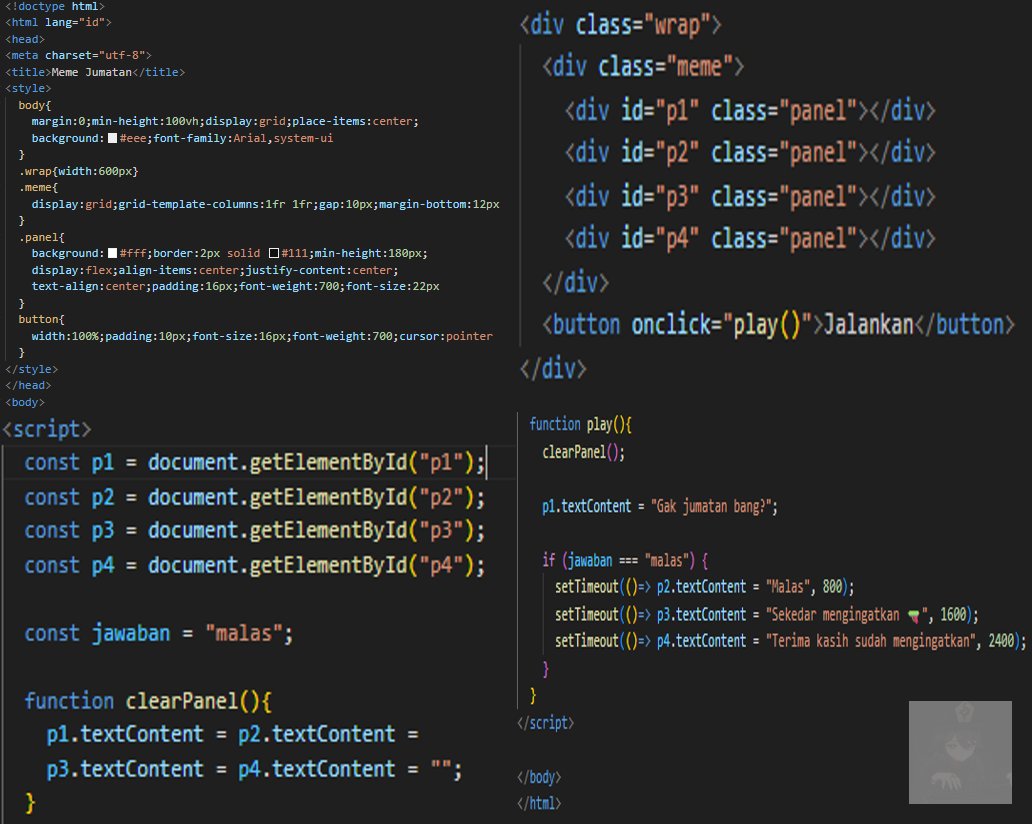Click the clearPanel(); call inside play

pyautogui.click(x=584, y=452)
